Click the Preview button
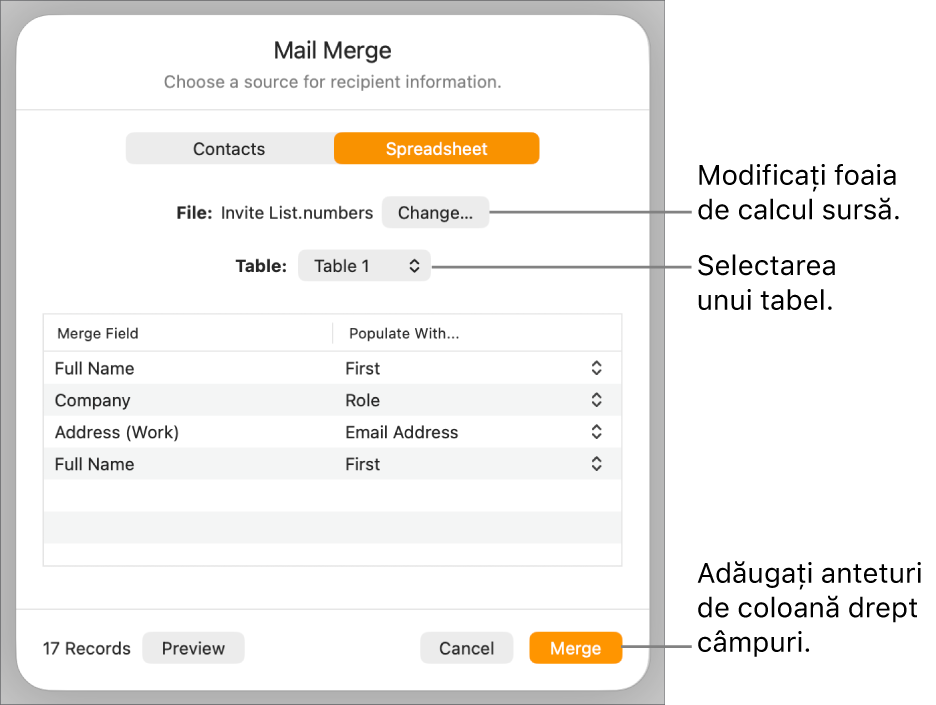 point(193,648)
